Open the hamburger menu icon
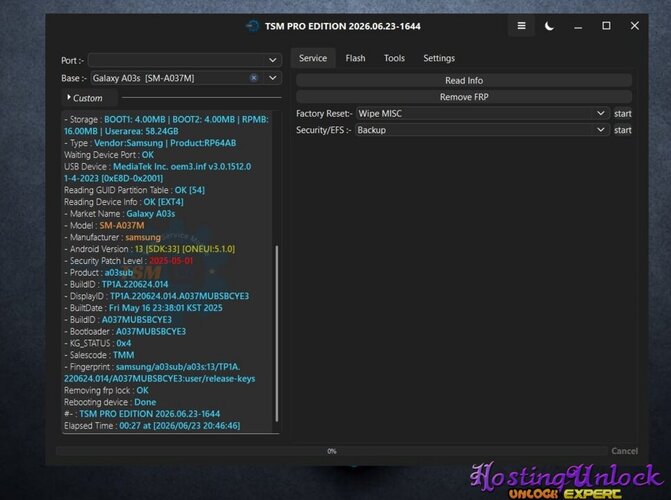 521,26
